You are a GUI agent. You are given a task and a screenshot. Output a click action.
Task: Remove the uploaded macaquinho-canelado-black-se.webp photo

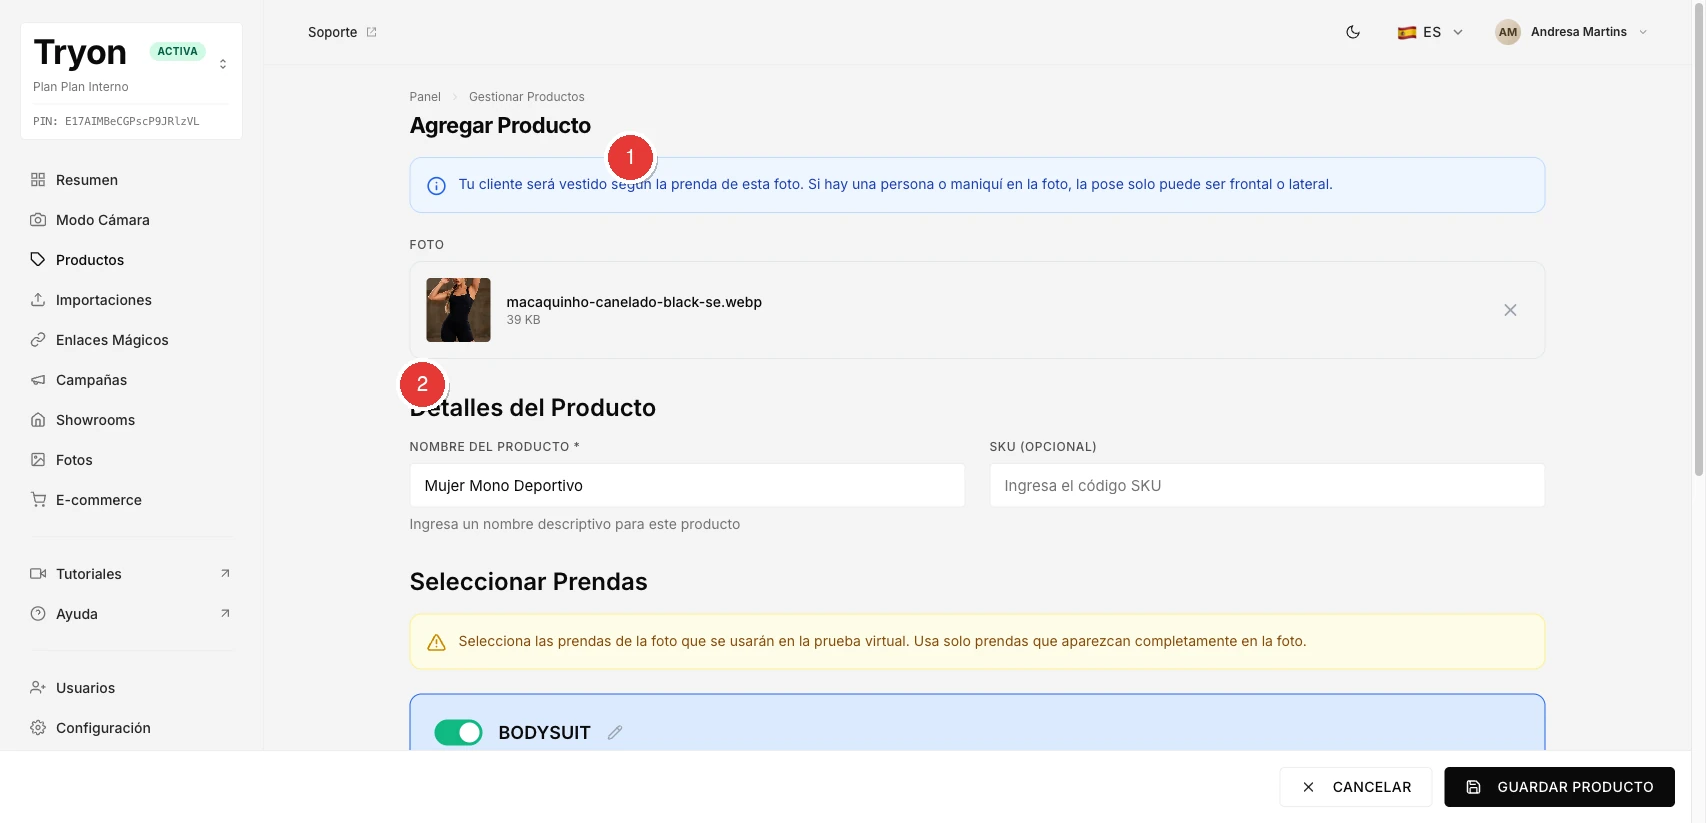click(1510, 310)
